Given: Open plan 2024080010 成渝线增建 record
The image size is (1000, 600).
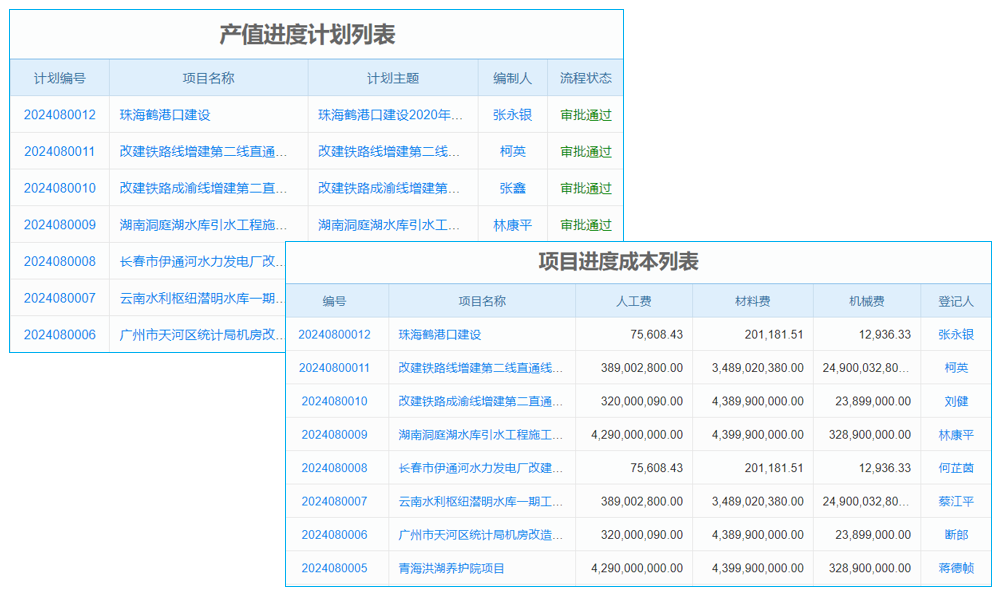Looking at the screenshot, I should coord(60,188).
